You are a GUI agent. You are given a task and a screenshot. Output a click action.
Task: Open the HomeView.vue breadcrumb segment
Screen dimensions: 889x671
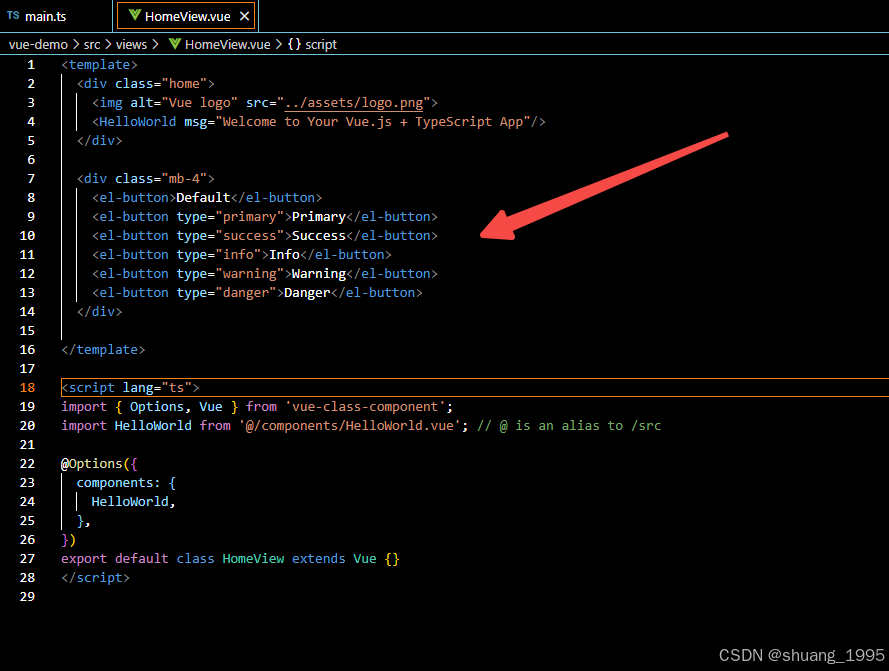click(x=227, y=44)
